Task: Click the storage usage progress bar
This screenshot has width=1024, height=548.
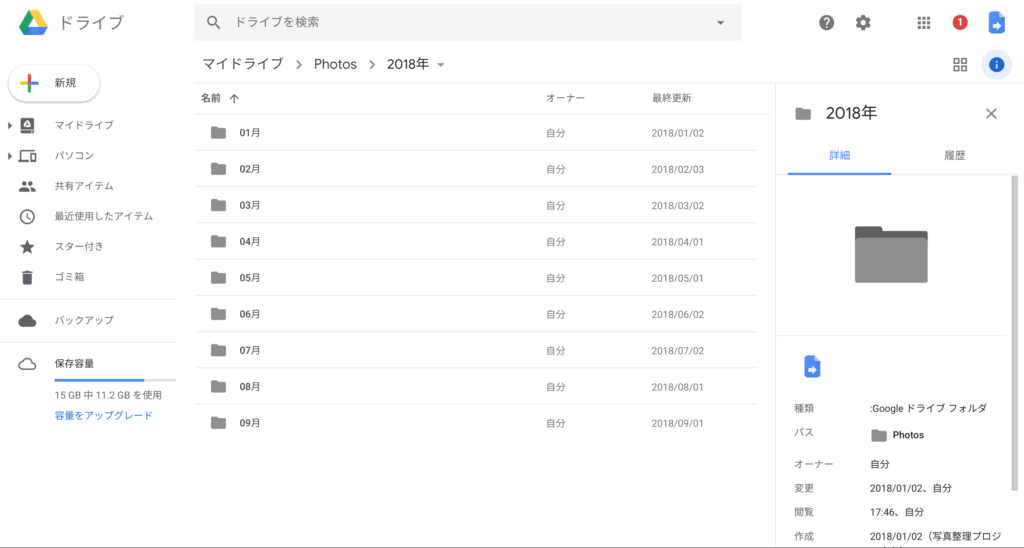Action: (x=114, y=381)
